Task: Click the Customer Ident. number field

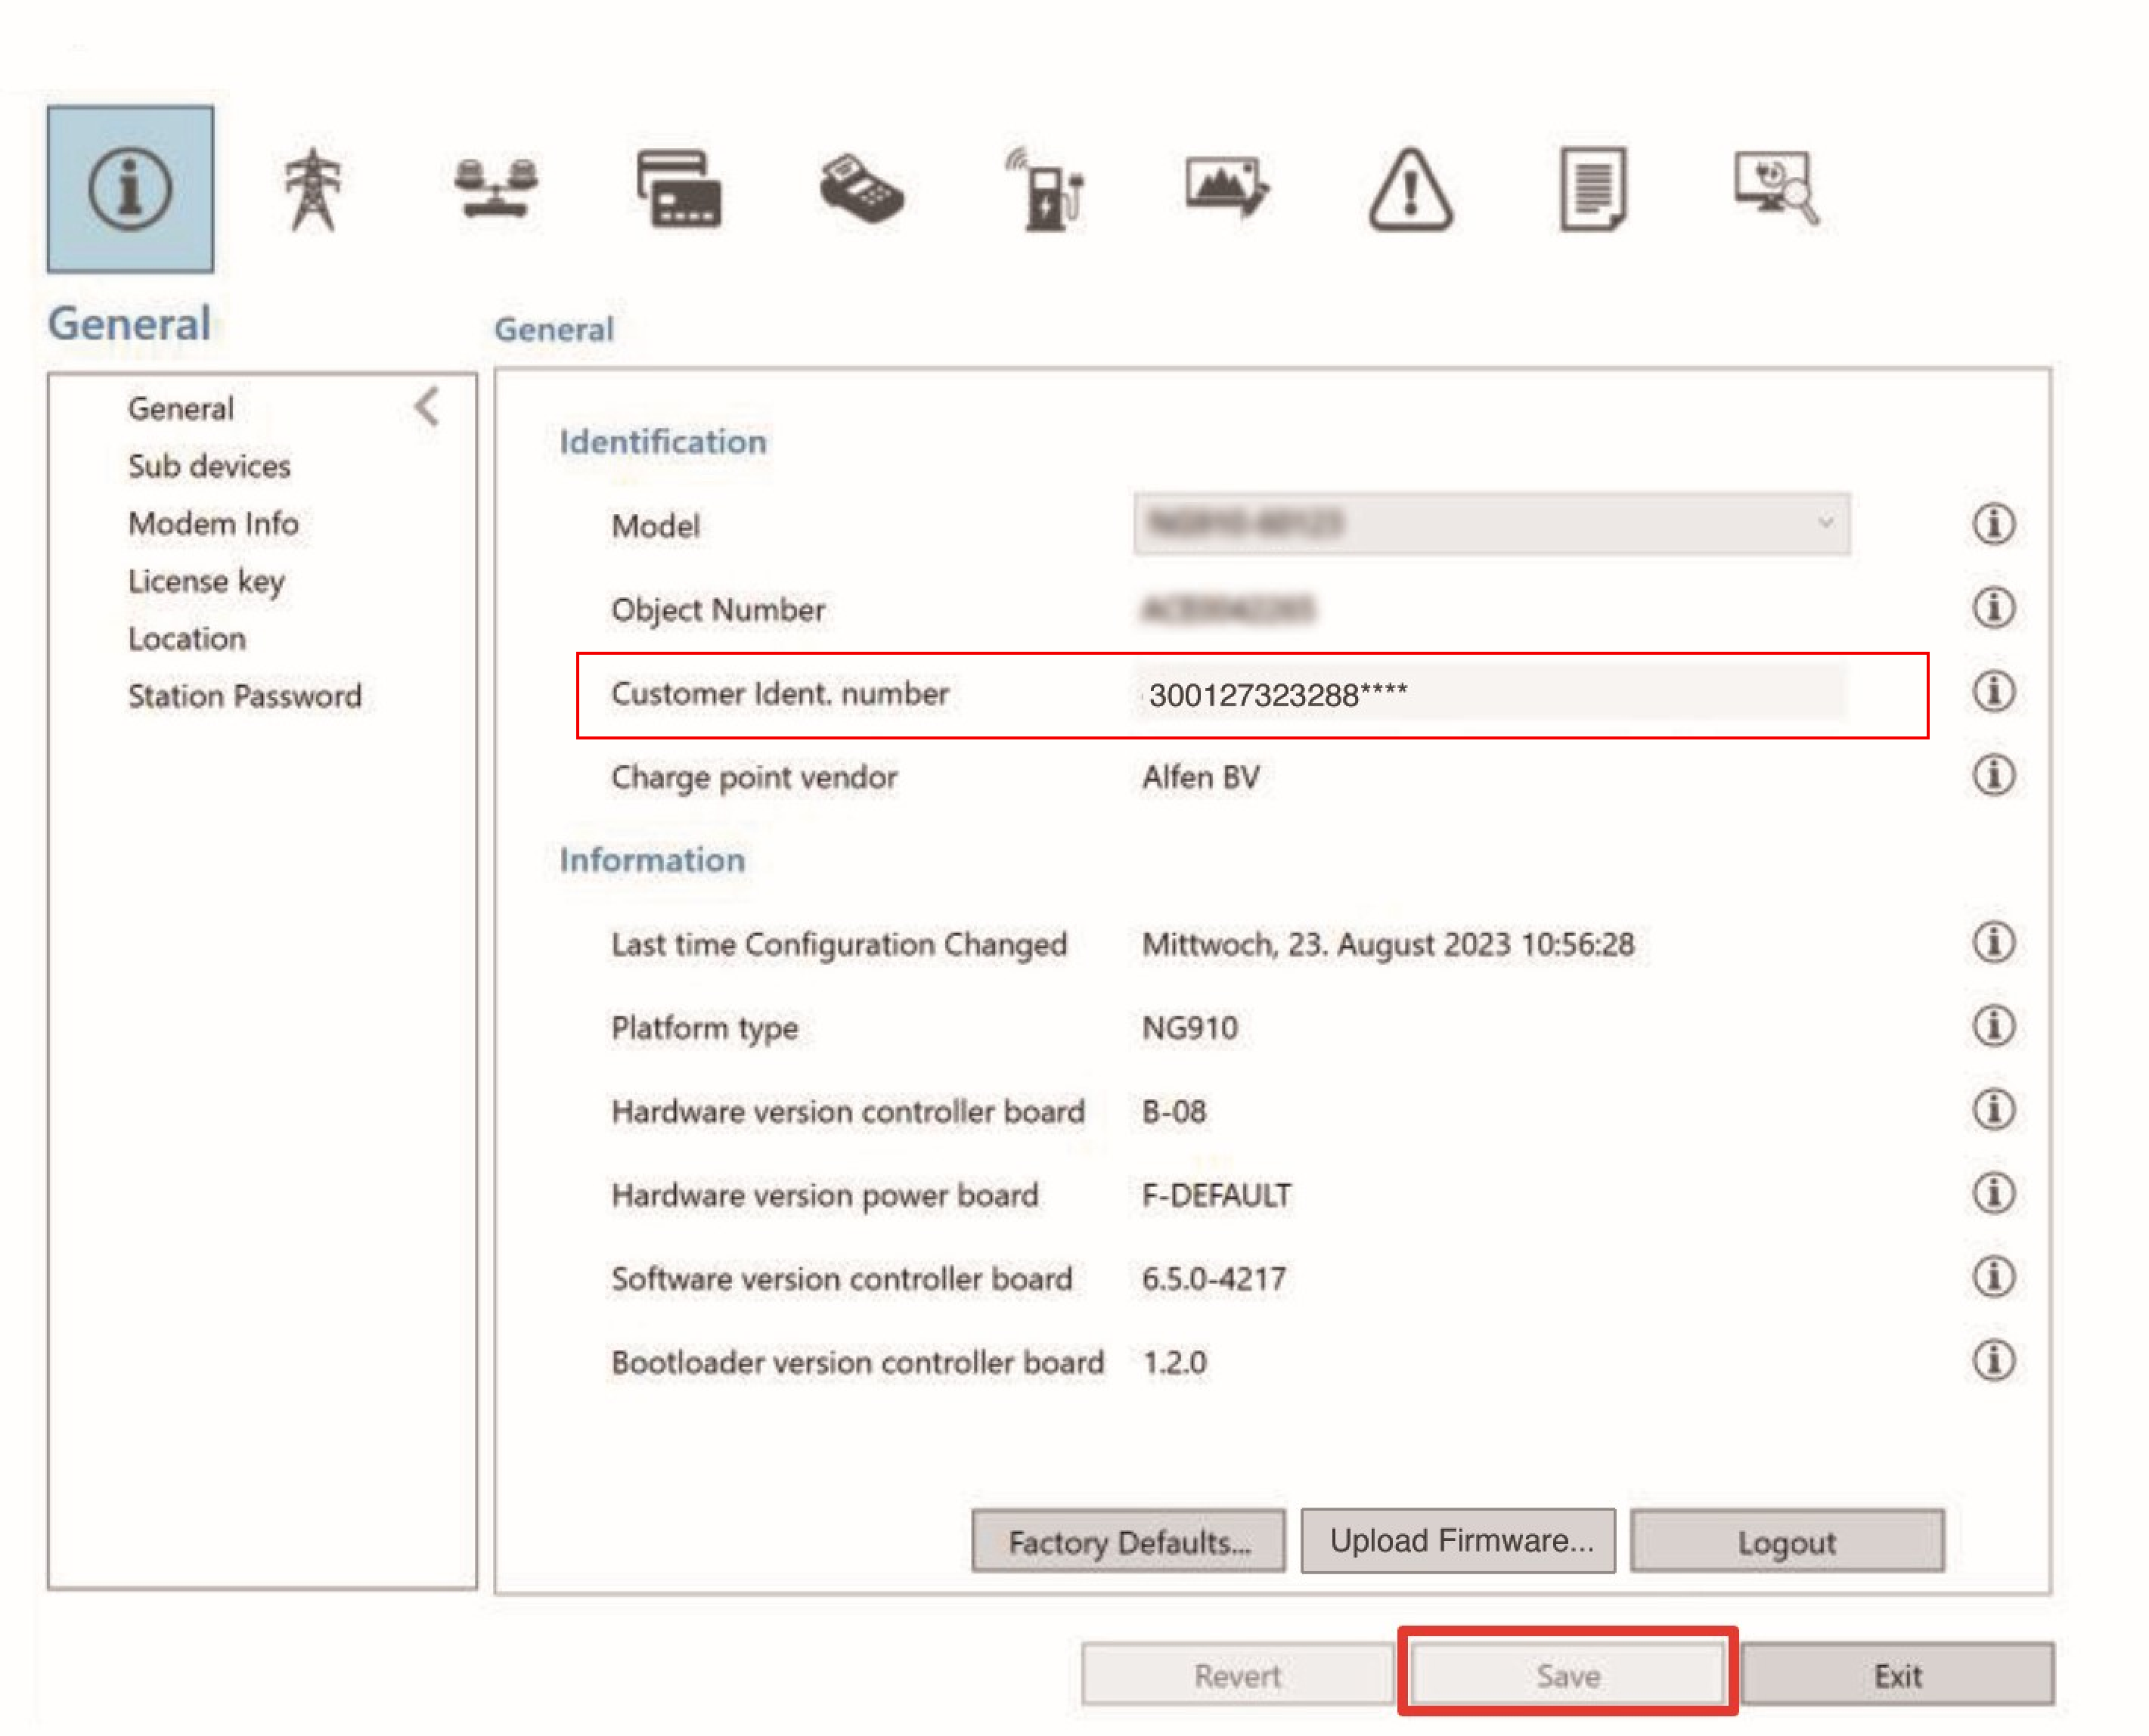Action: point(1490,694)
